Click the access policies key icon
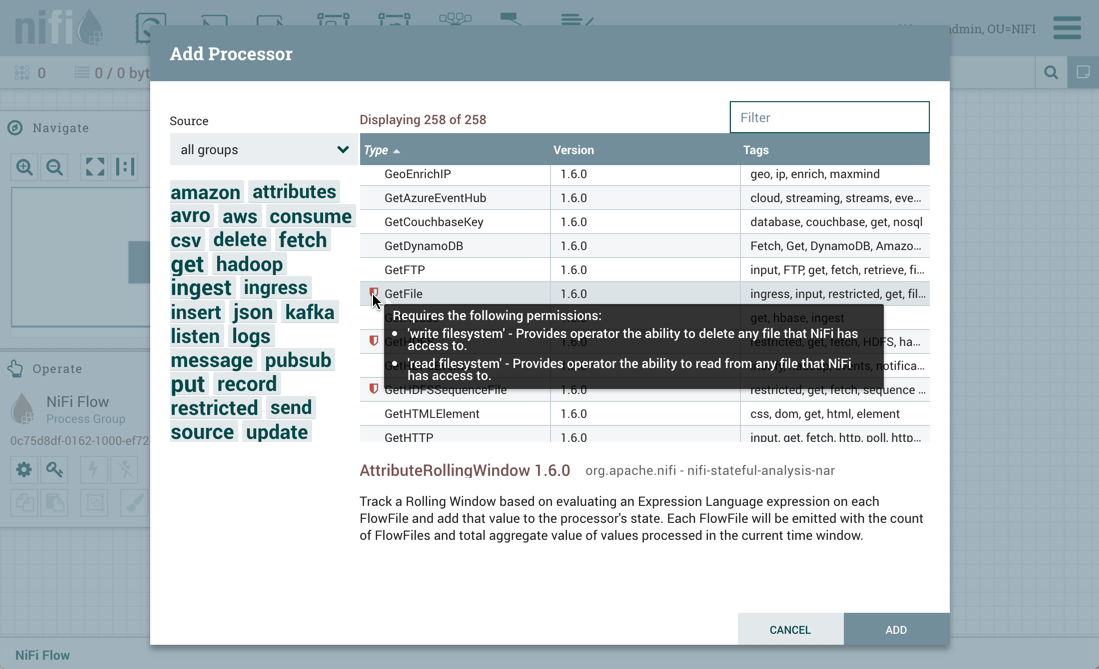This screenshot has height=669, width=1099. [55, 469]
